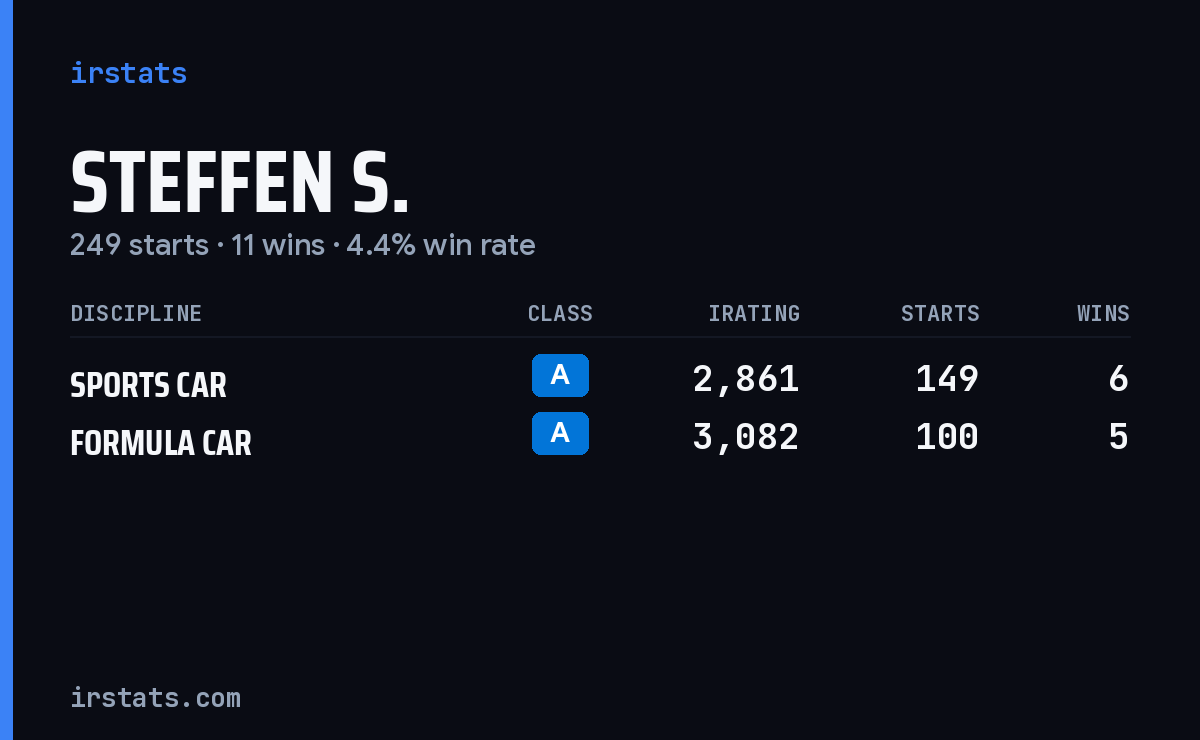Viewport: 1200px width, 740px height.
Task: Click the summary line with 249 starts
Action: (303, 245)
